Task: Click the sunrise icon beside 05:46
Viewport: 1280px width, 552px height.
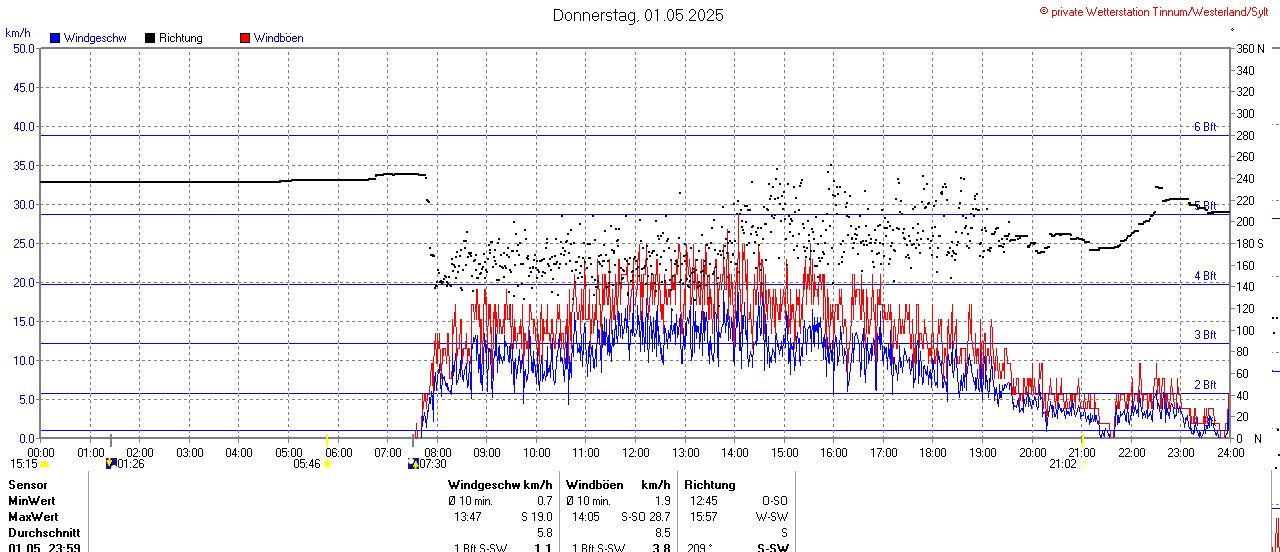Action: [x=326, y=464]
